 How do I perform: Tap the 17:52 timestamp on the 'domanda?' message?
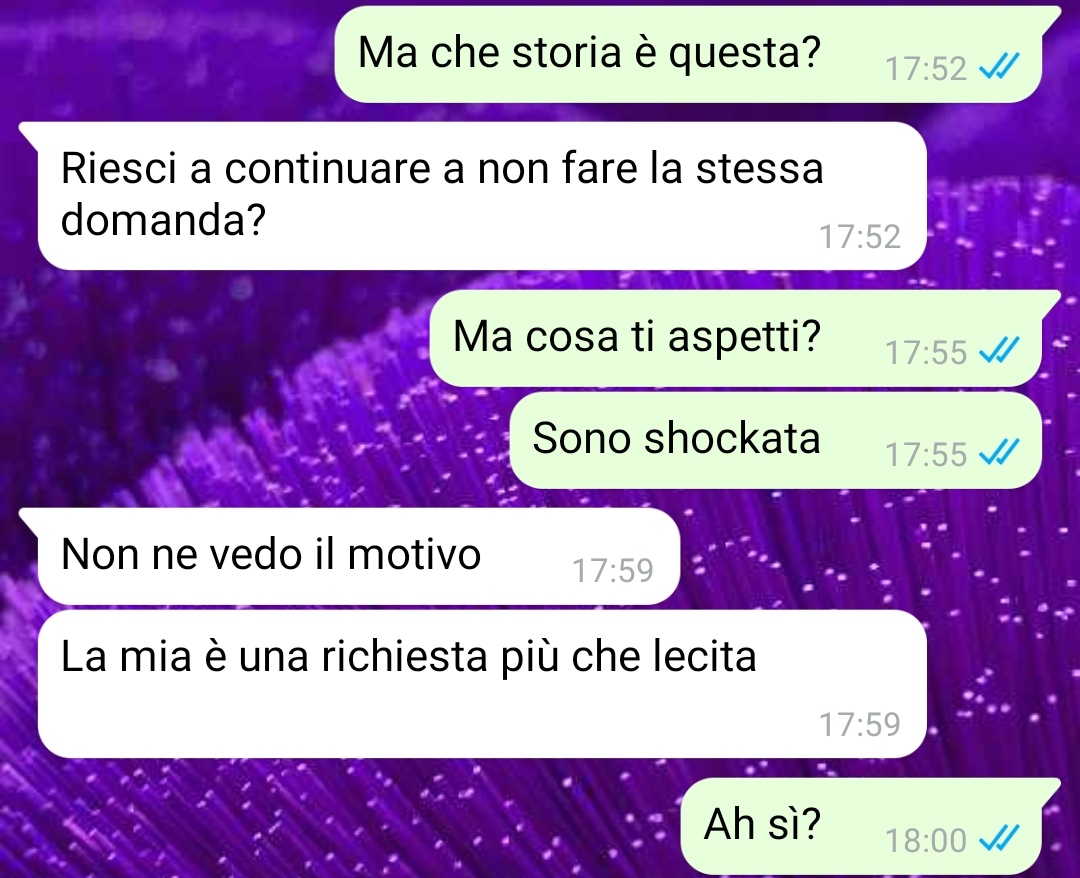pyautogui.click(x=860, y=237)
